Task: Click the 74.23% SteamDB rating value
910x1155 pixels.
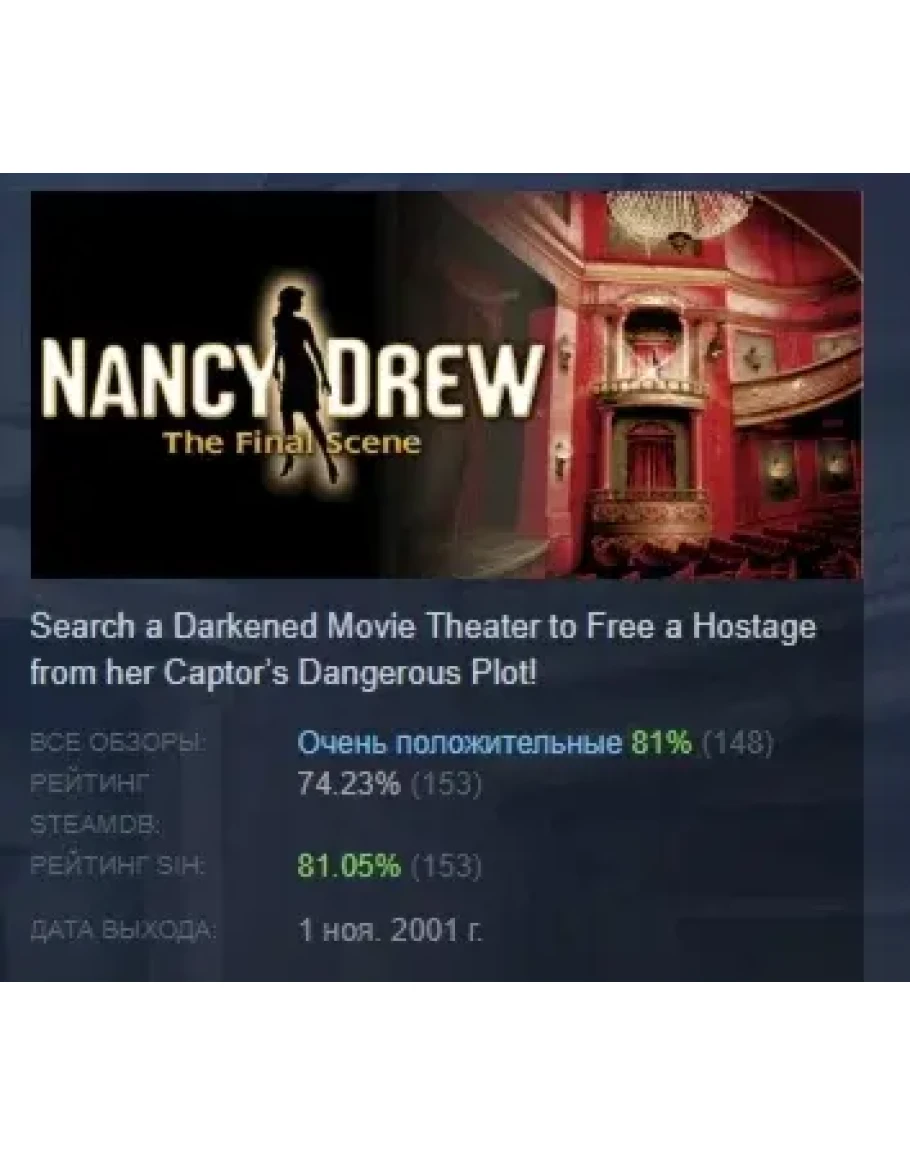Action: (x=349, y=784)
